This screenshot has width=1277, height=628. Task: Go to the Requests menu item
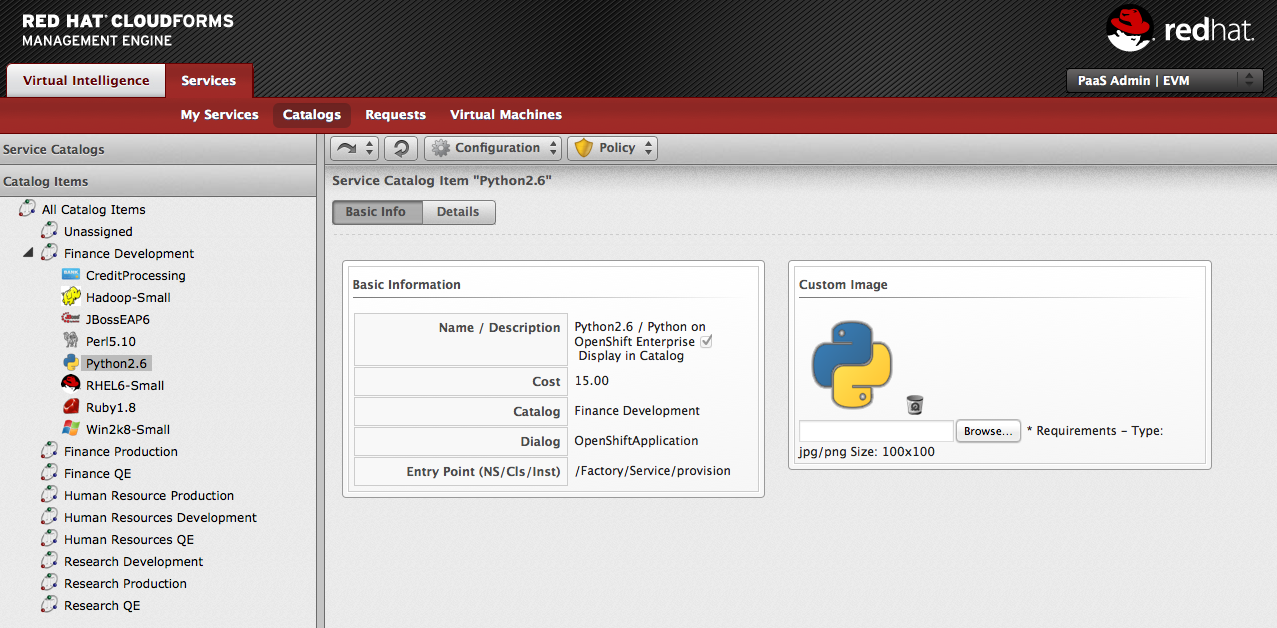pos(395,115)
